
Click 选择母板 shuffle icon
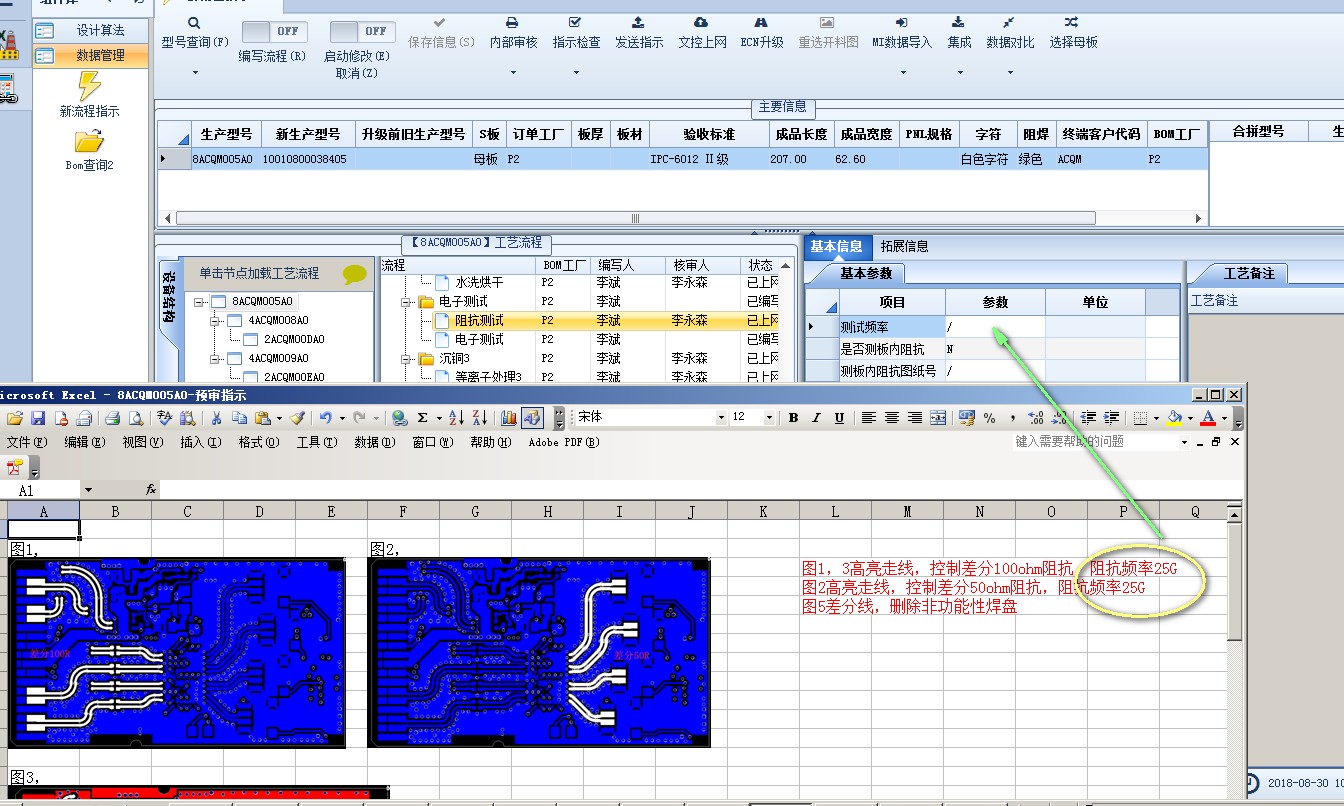[1072, 23]
